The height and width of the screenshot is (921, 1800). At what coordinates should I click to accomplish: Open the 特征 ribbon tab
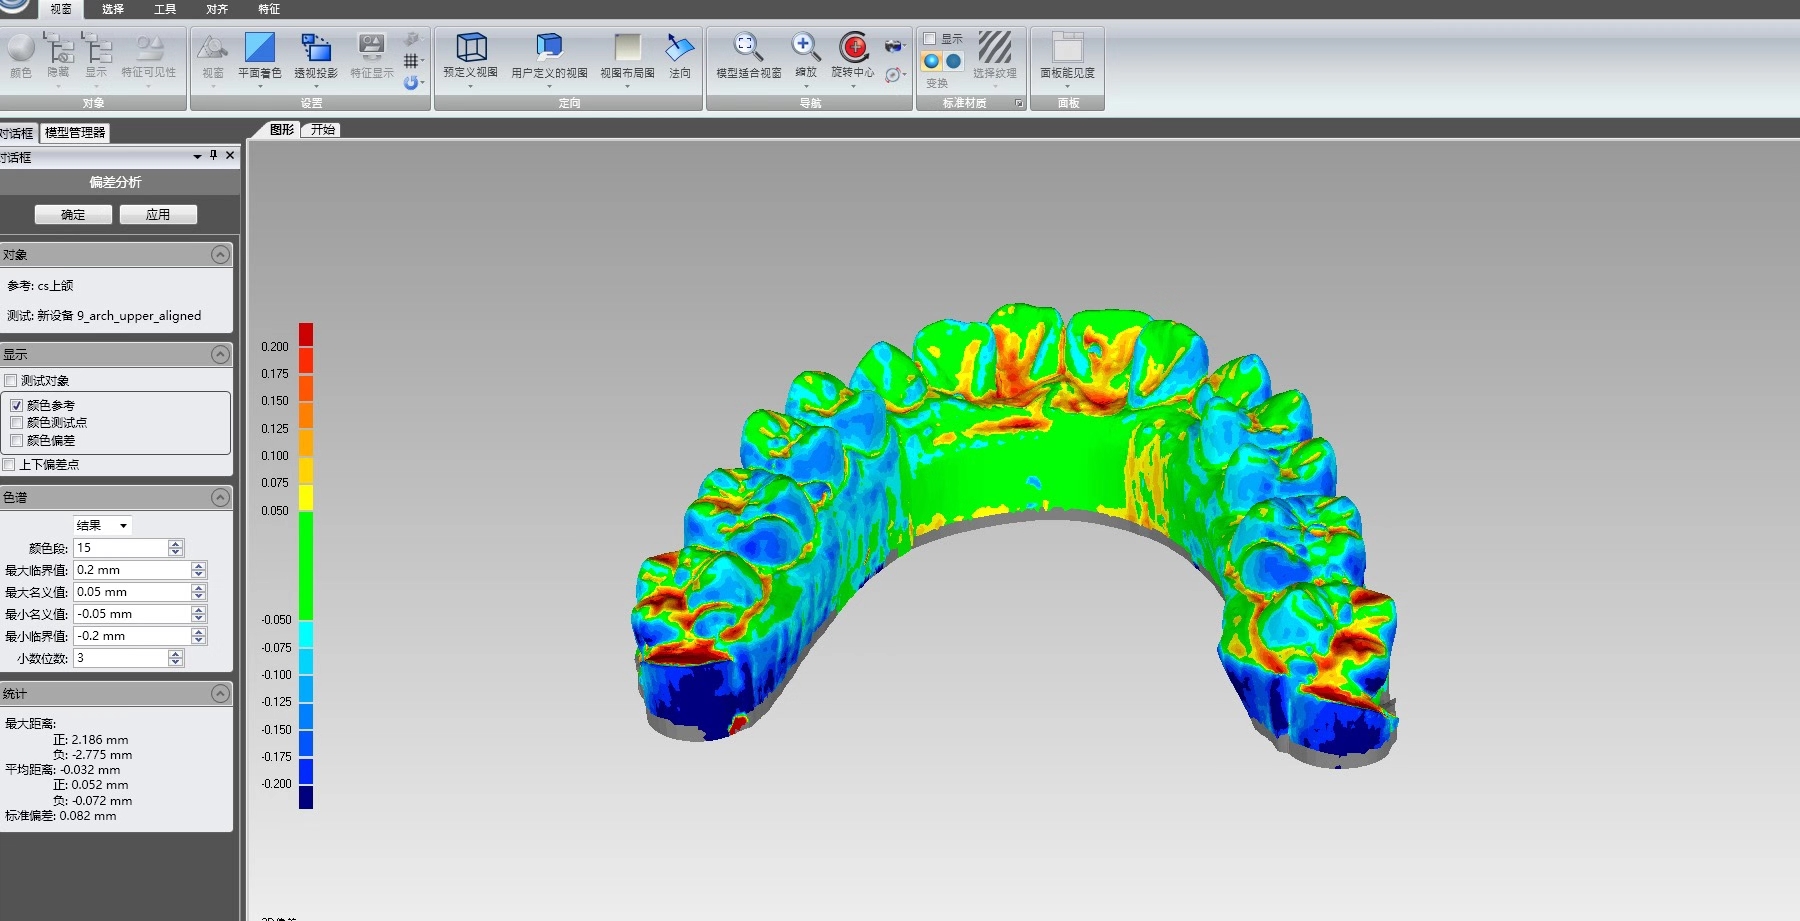click(269, 9)
